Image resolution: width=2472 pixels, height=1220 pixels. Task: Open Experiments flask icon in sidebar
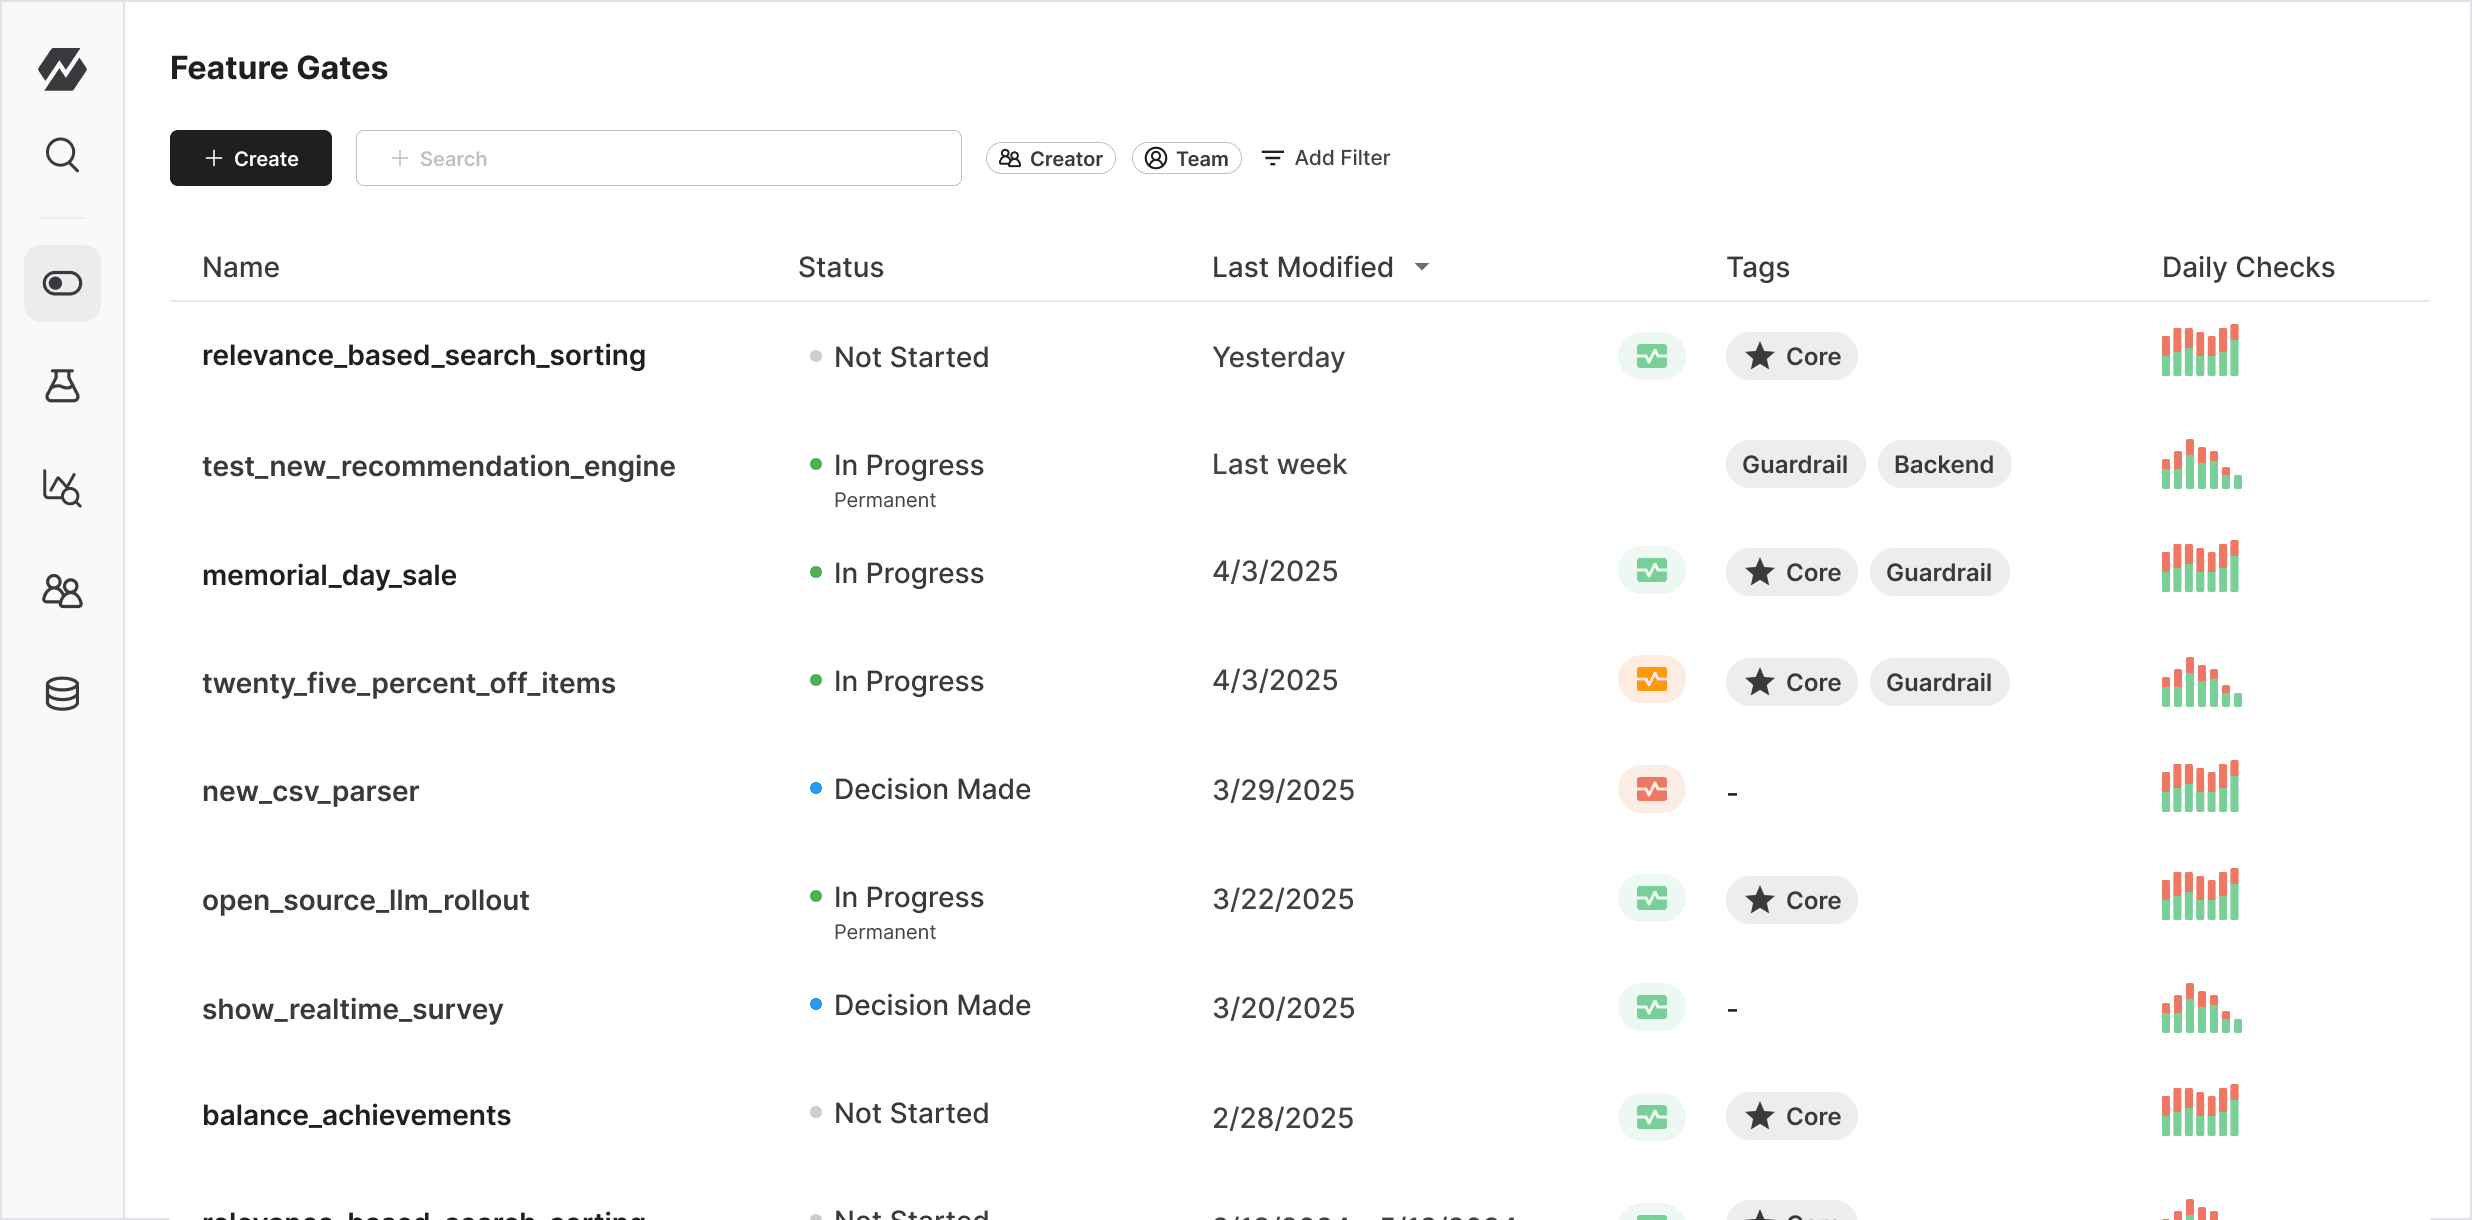[62, 385]
